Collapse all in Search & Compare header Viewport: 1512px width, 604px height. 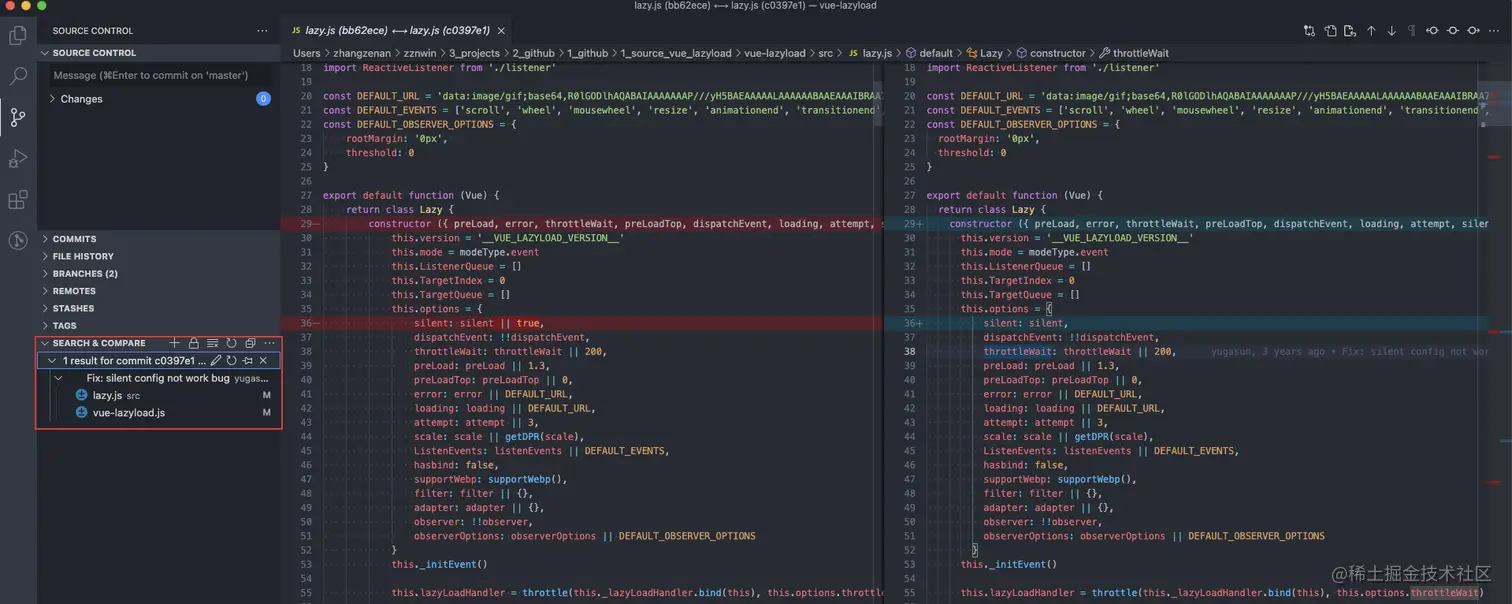(x=250, y=343)
